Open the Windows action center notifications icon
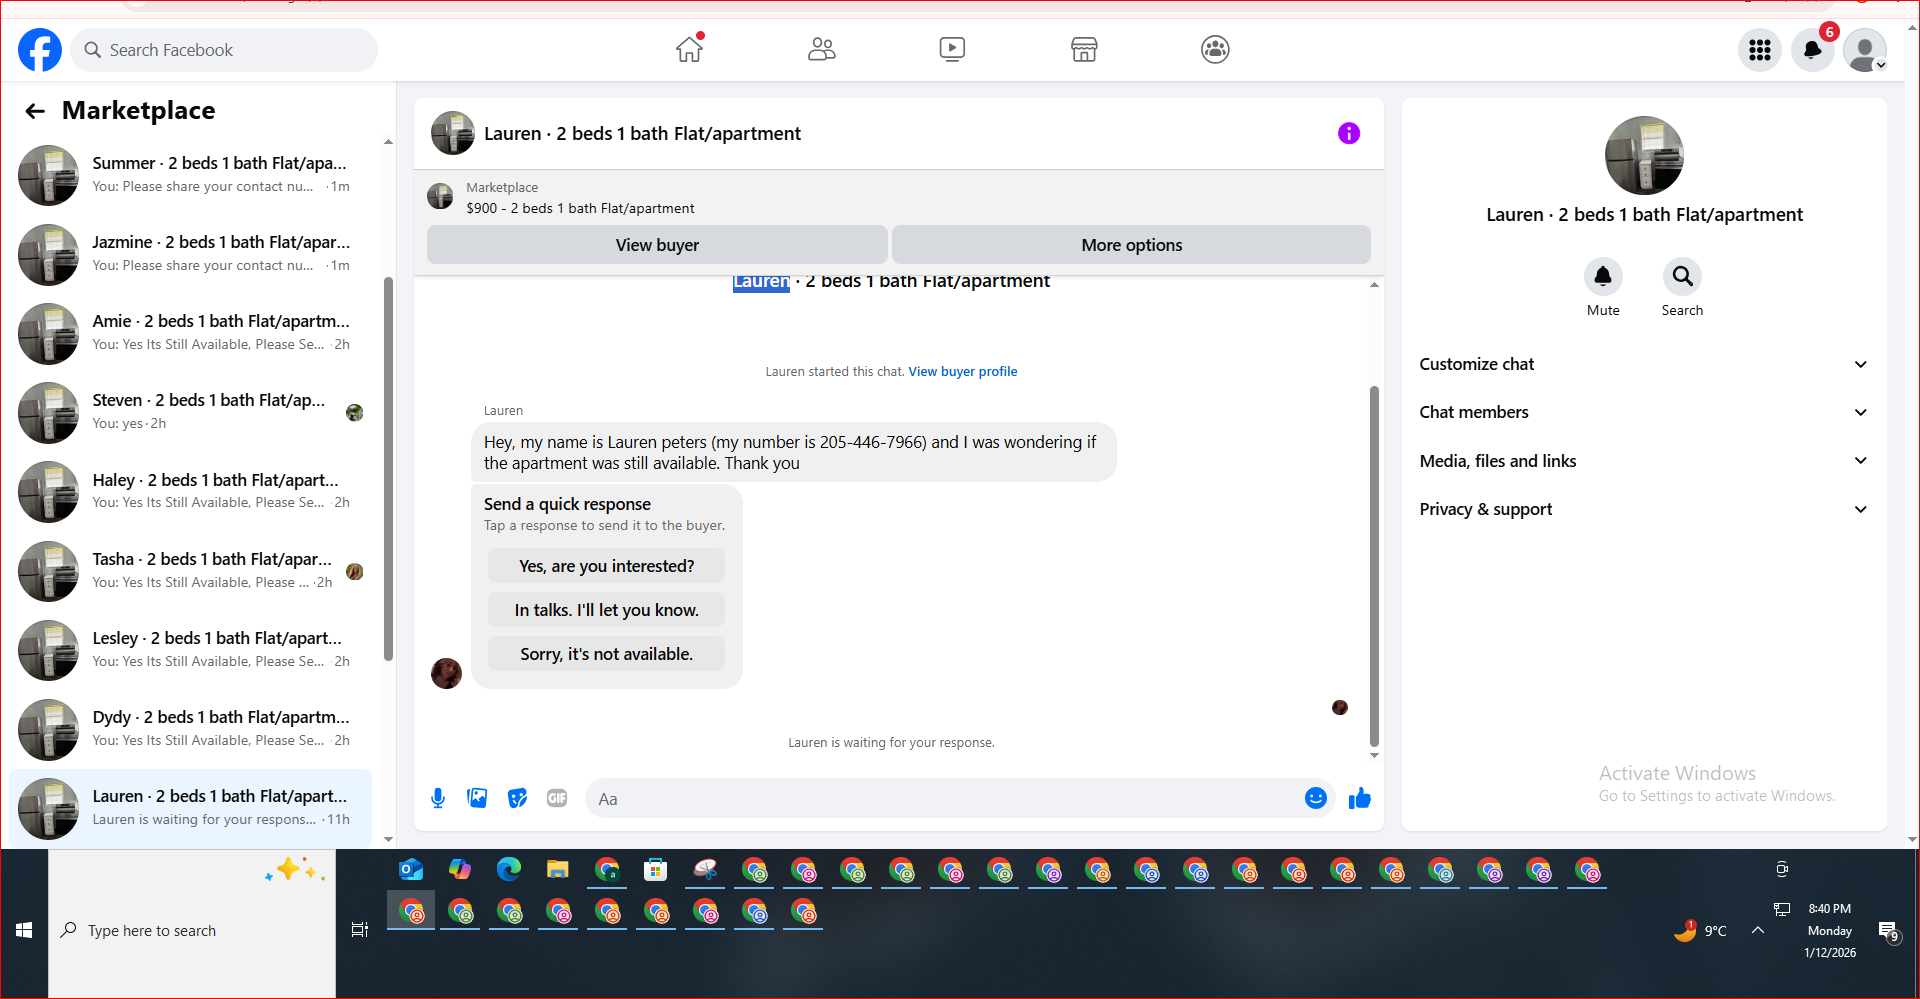Image resolution: width=1920 pixels, height=999 pixels. point(1889,932)
